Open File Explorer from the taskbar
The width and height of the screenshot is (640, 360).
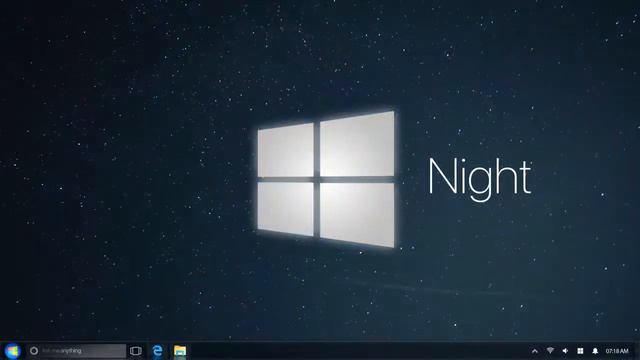180,351
